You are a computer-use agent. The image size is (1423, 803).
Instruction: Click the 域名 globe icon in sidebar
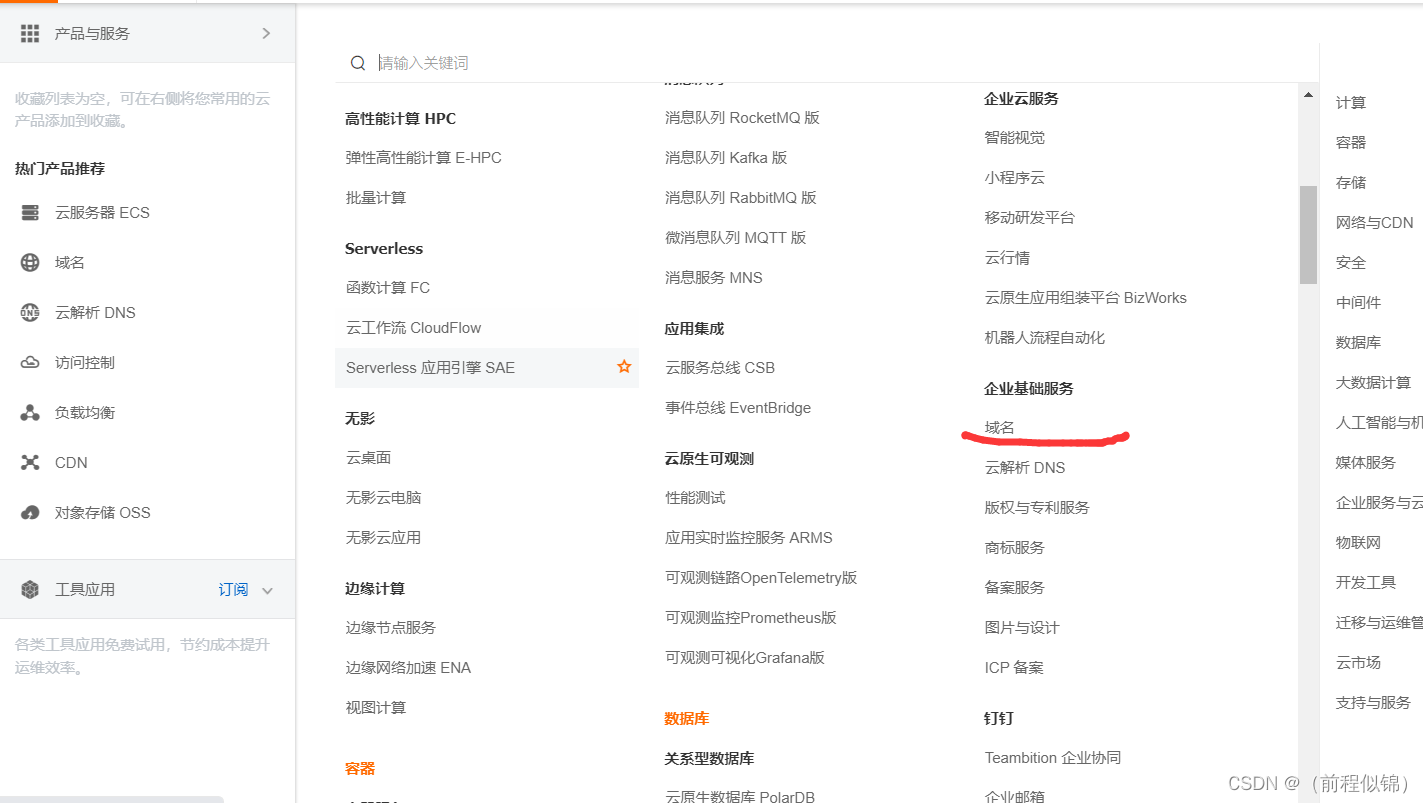coord(30,262)
